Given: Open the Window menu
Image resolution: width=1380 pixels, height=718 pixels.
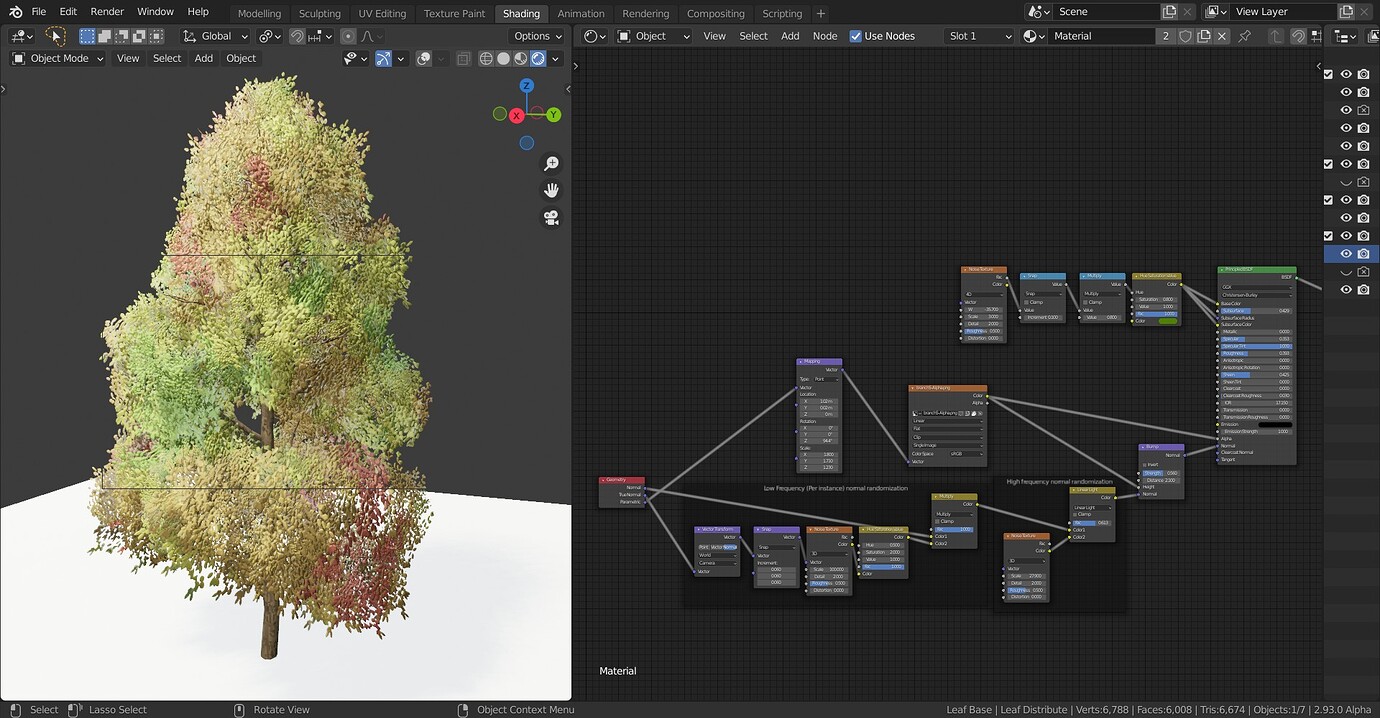Looking at the screenshot, I should click(155, 12).
